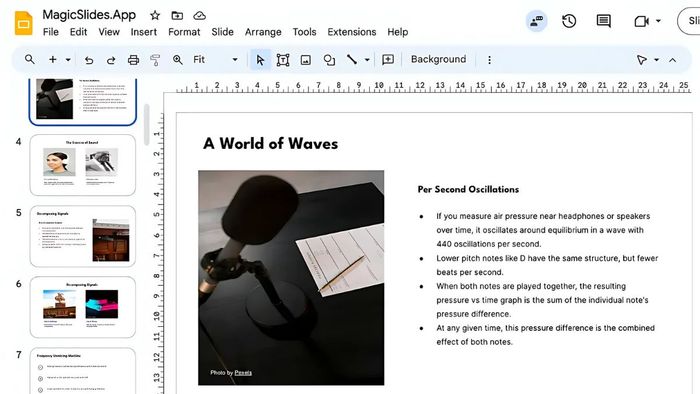Select slide 4 thumbnail with two photos

[83, 165]
